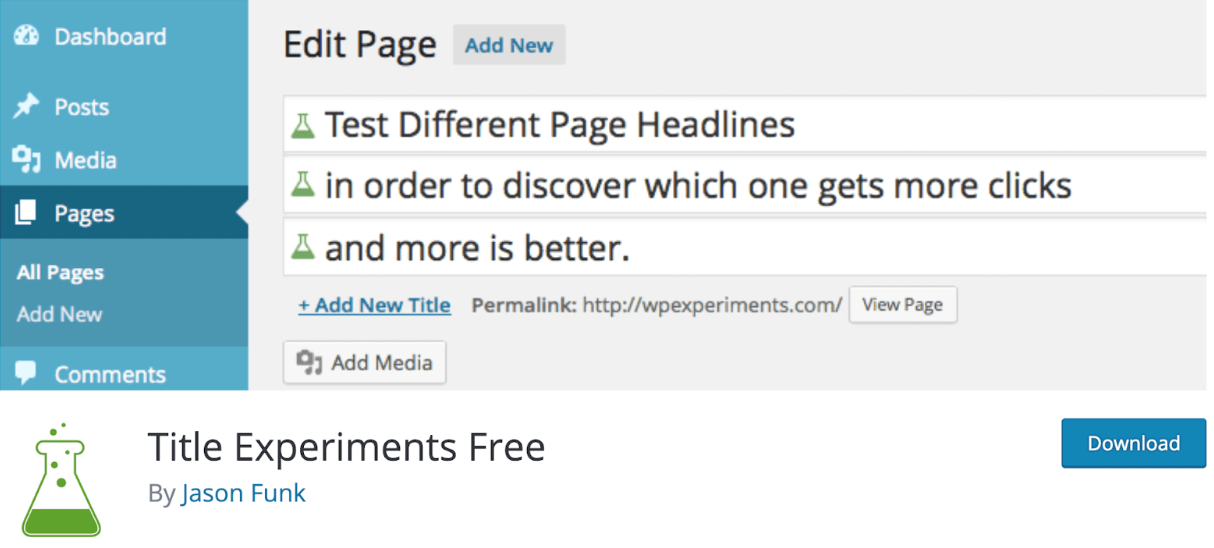Choose Add New under Pages submenu

(59, 314)
